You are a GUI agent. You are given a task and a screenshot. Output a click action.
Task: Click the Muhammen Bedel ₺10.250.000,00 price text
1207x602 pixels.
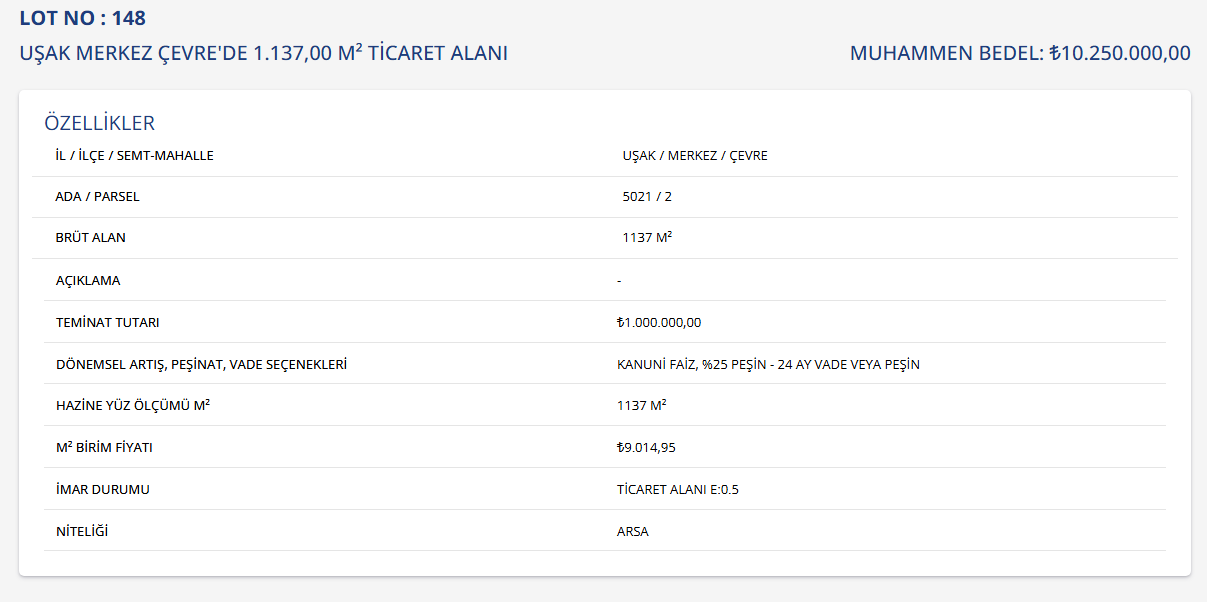tap(1020, 53)
